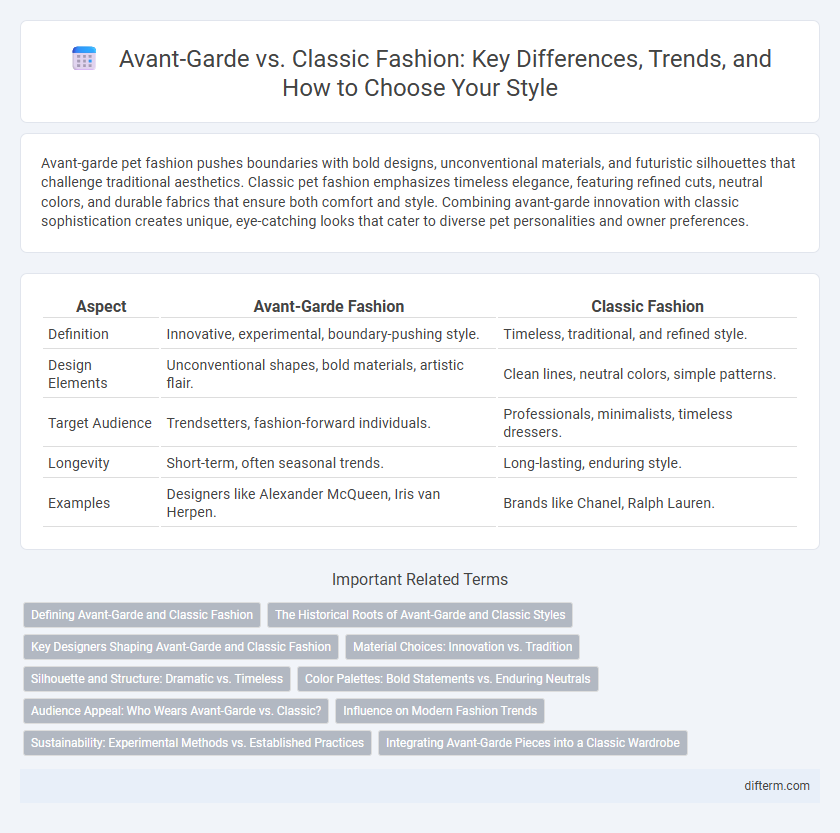Click 'Unconventional shapes, bold materials, artistic flair.' cell

pyautogui.click(x=328, y=374)
